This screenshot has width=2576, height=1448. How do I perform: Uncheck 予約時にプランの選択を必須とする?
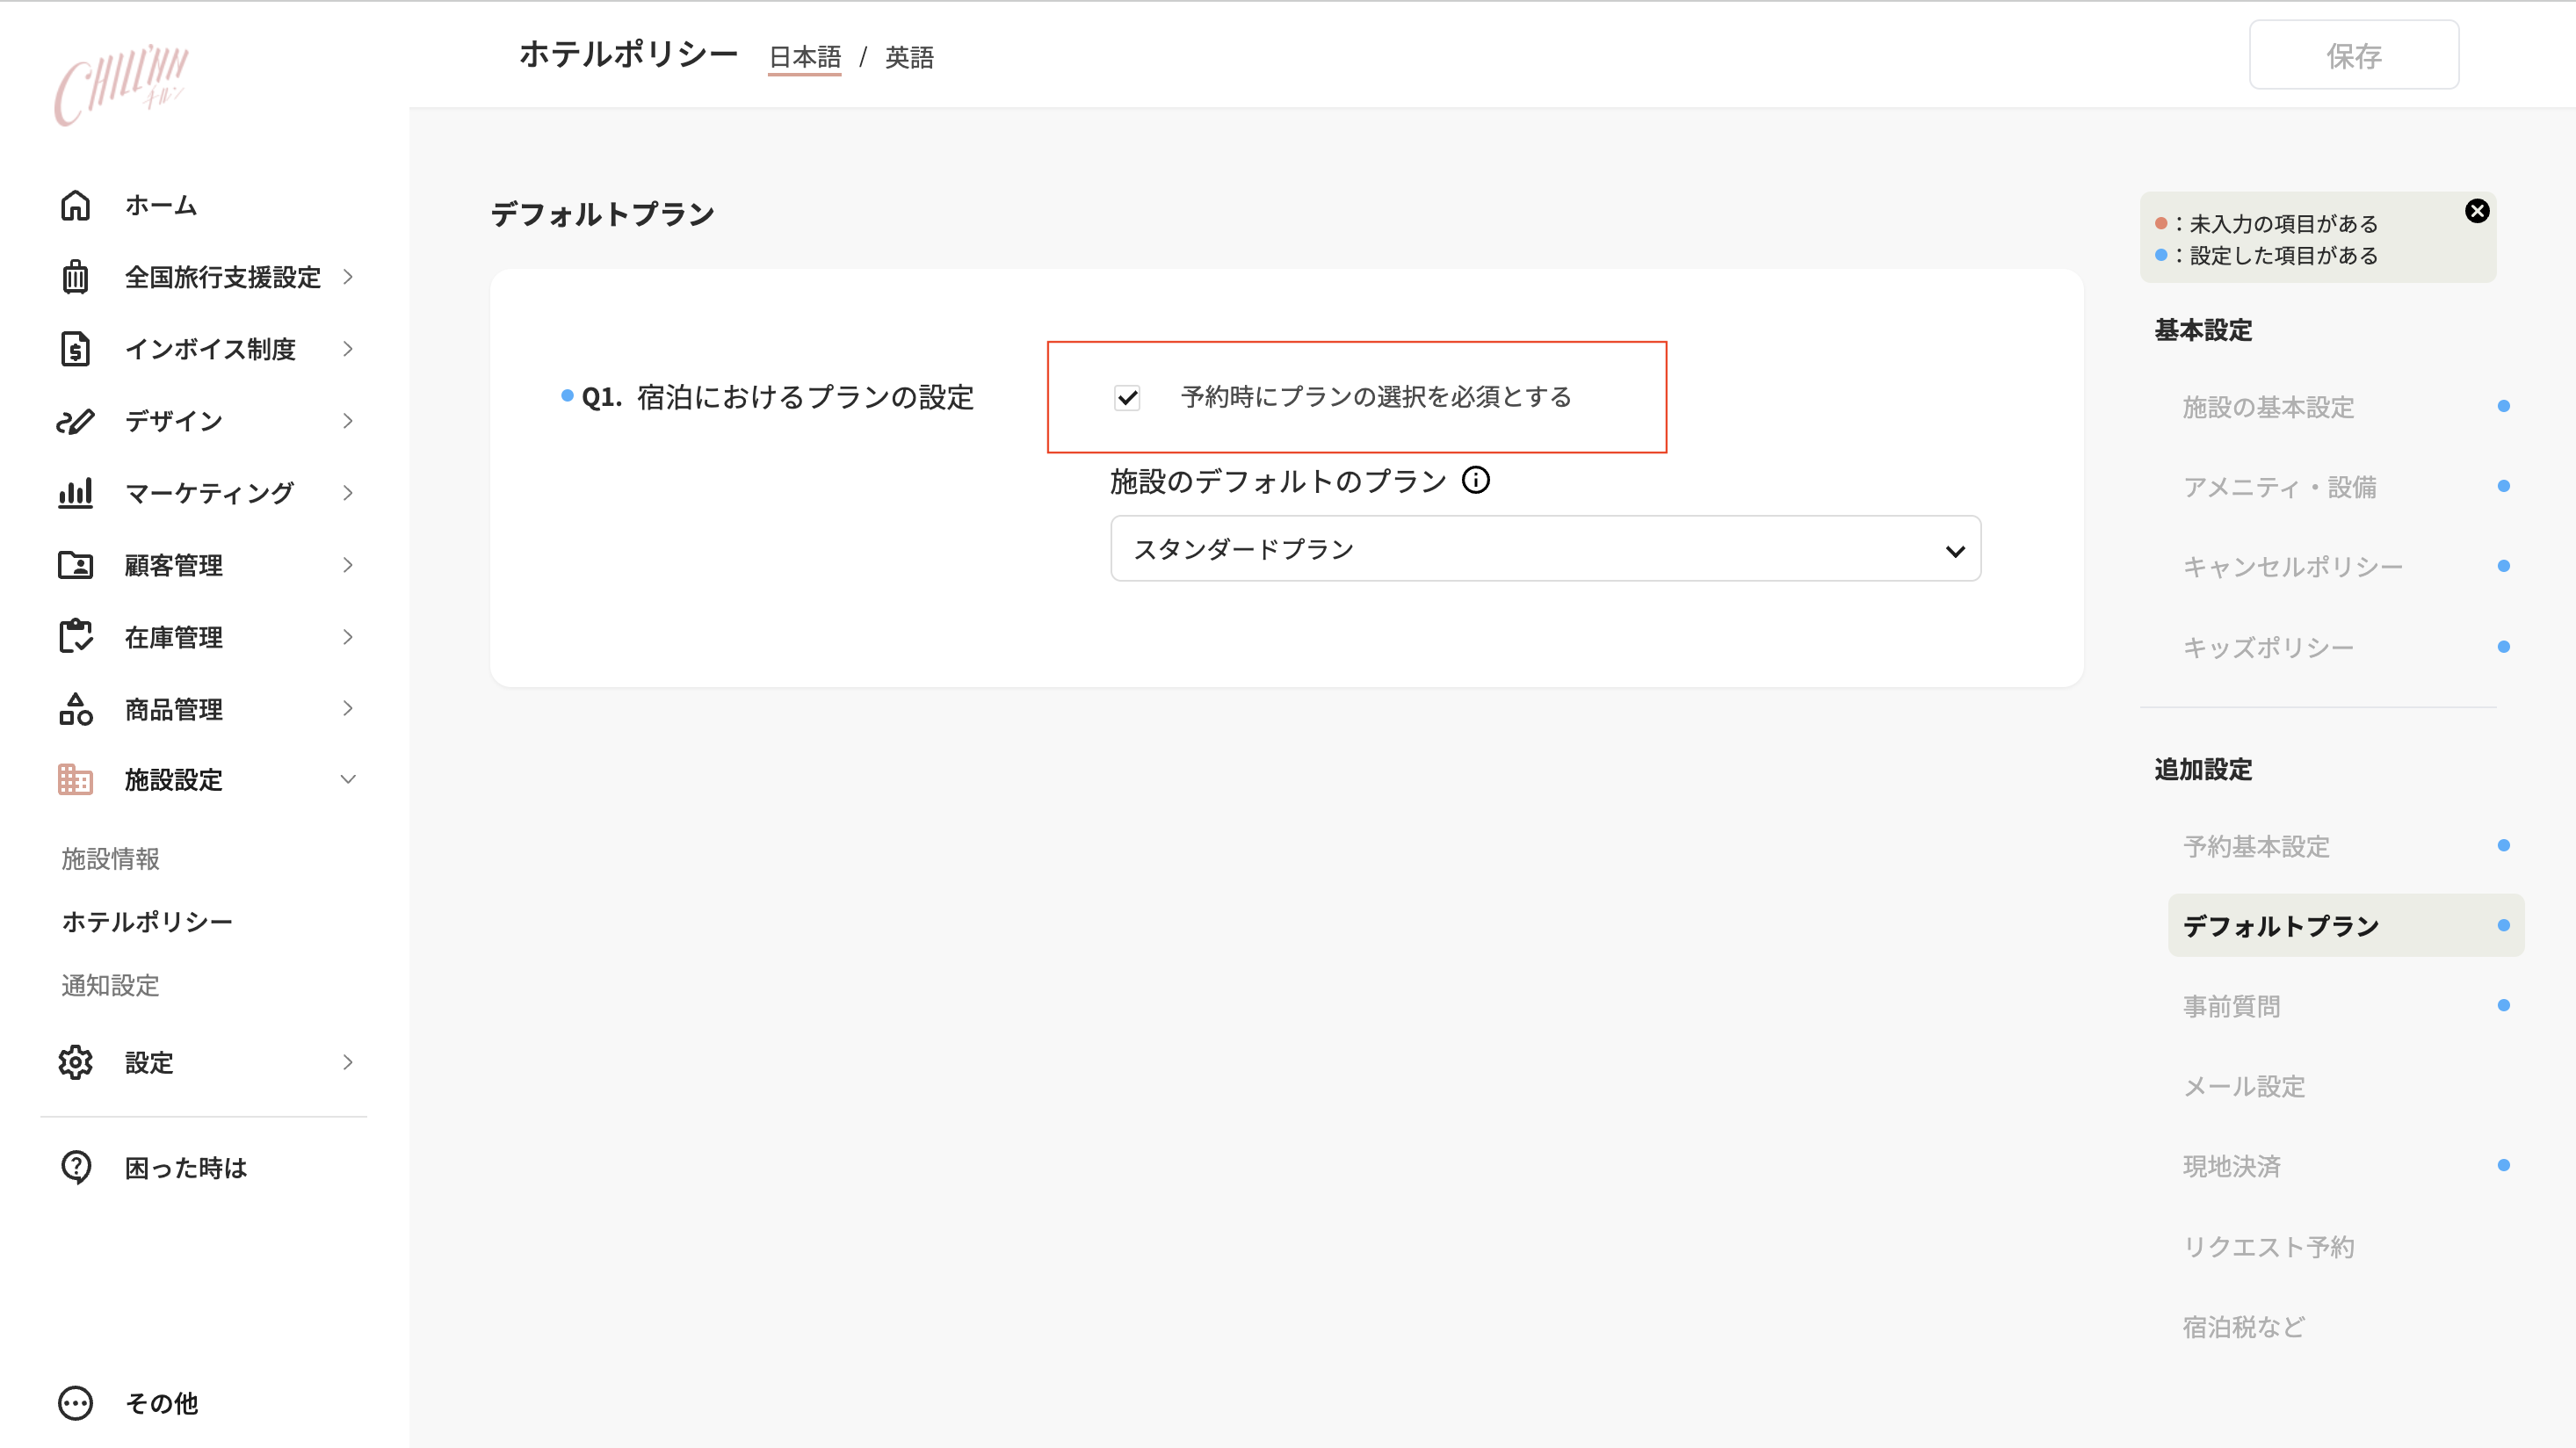tap(1129, 398)
